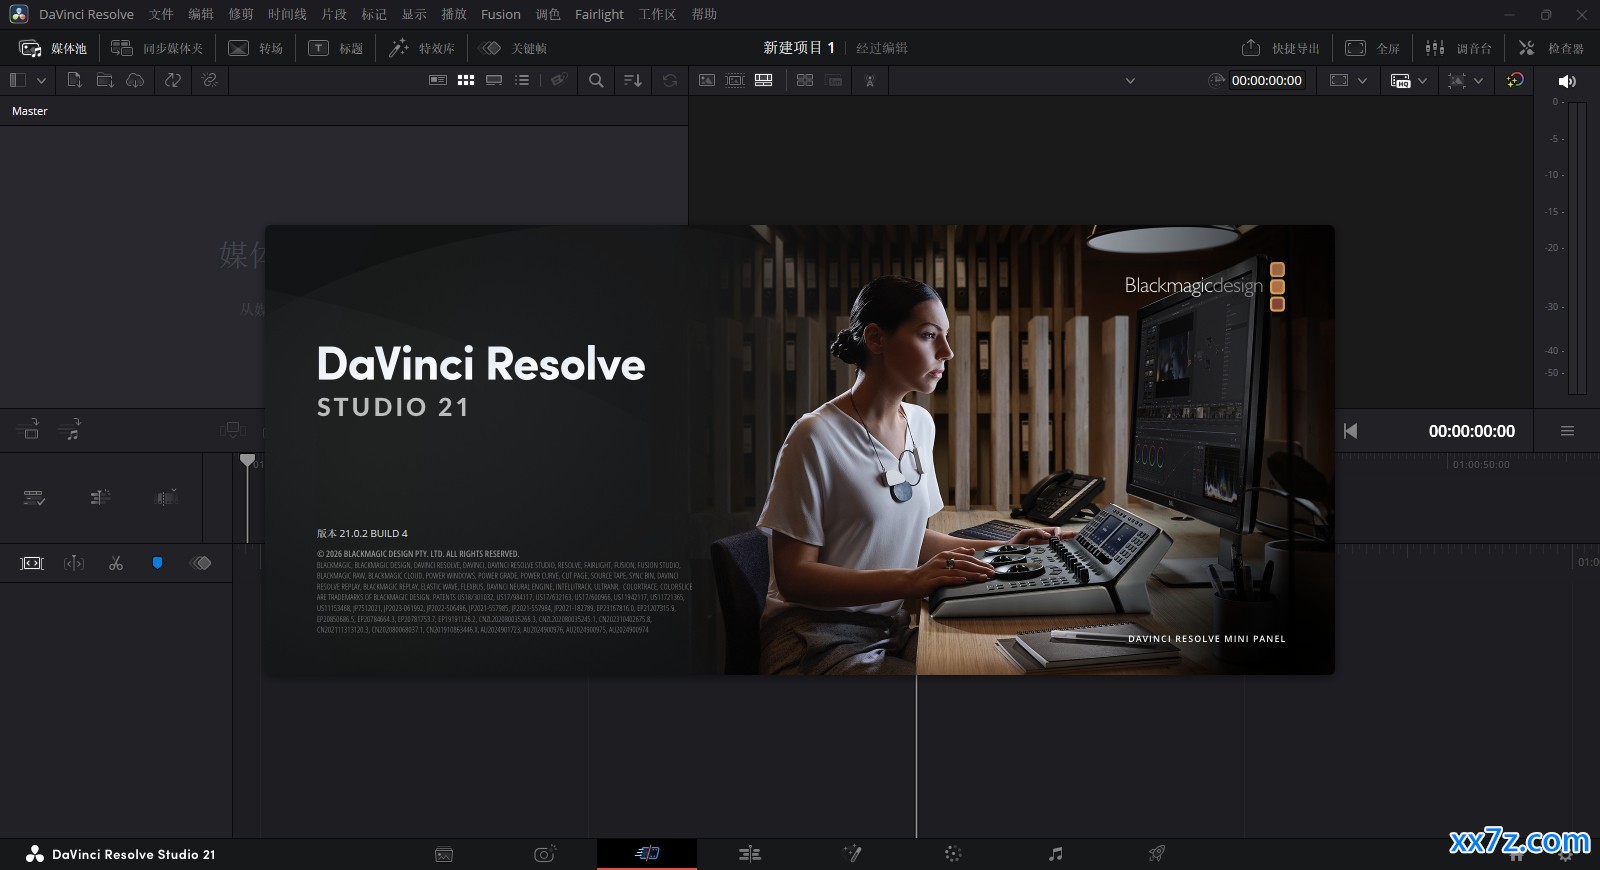
Task: Switch to the Color page icon
Action: tap(953, 853)
